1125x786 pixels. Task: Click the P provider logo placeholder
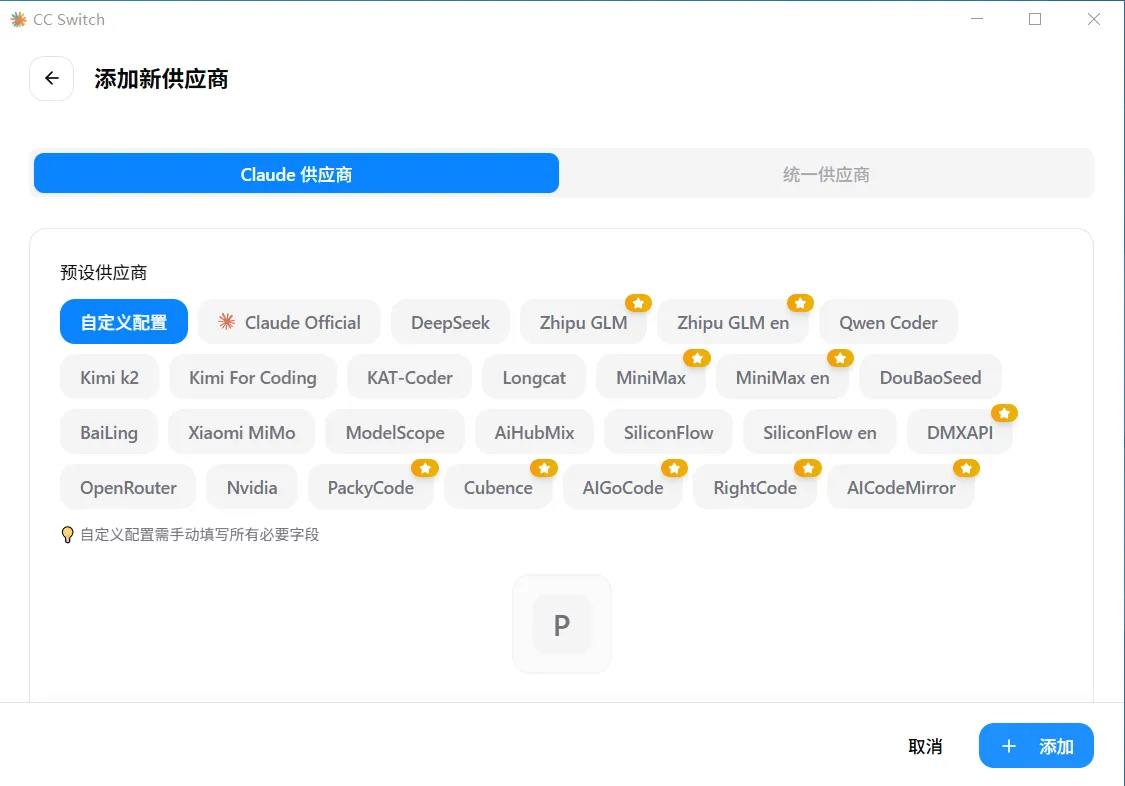pos(562,624)
